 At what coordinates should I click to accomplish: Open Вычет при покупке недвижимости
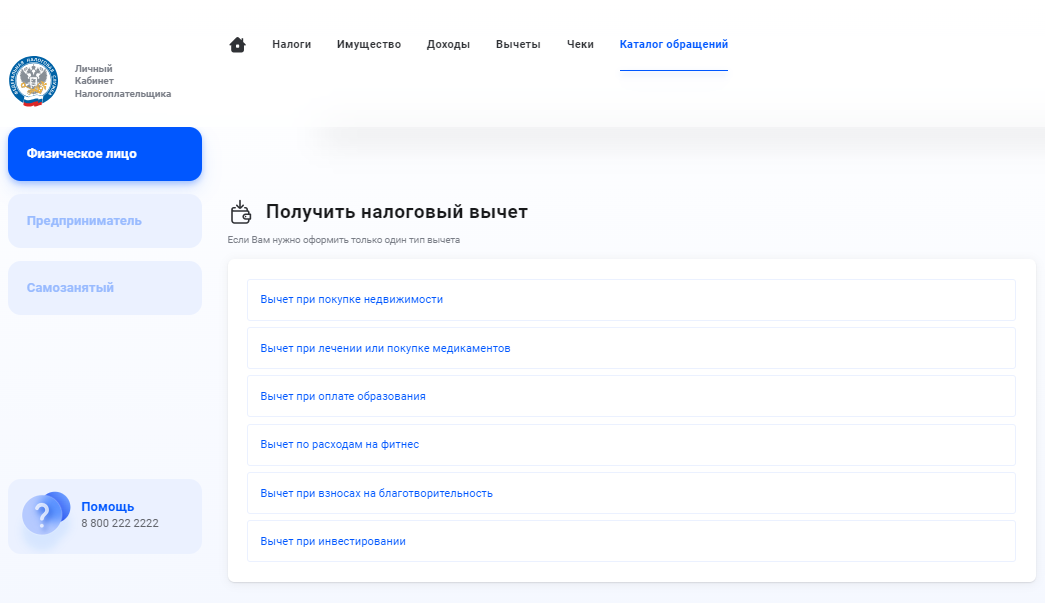pyautogui.click(x=351, y=300)
